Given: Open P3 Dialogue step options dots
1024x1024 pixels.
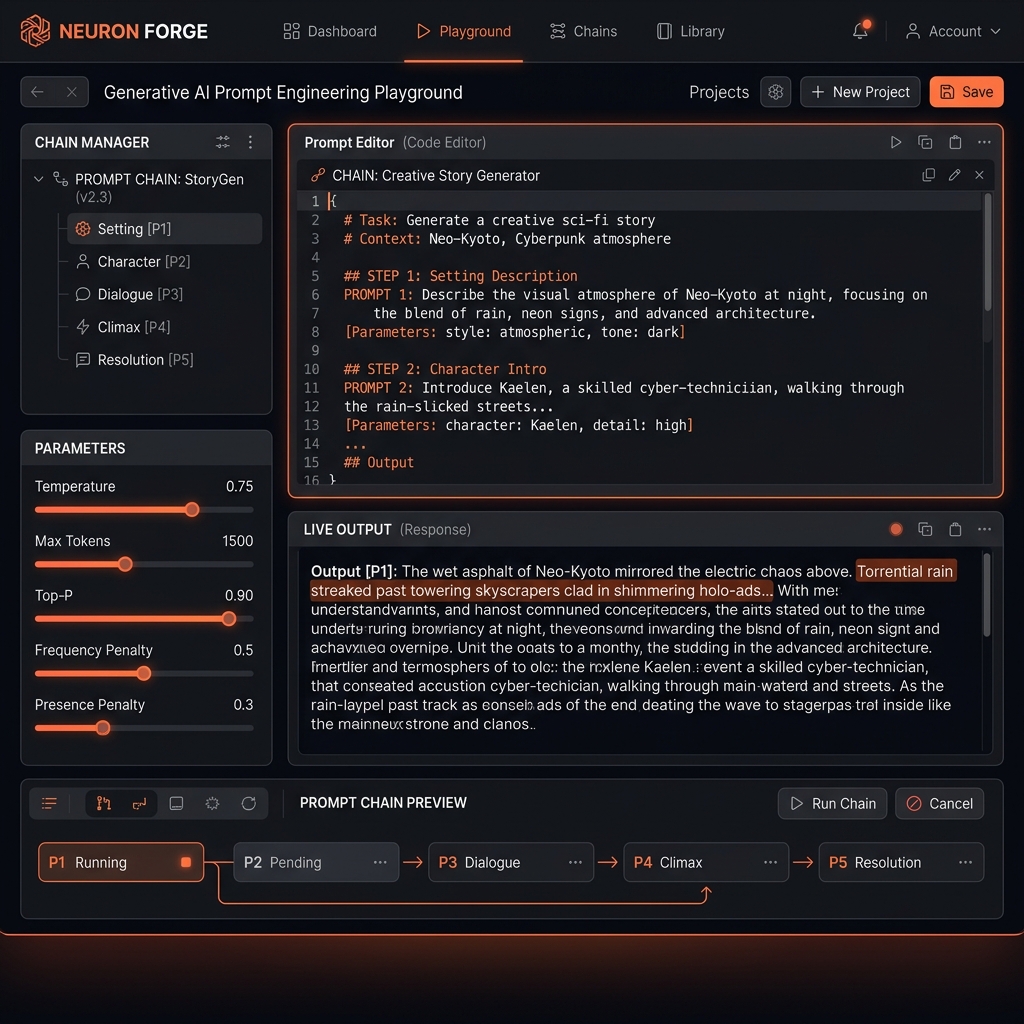Looking at the screenshot, I should point(575,862).
